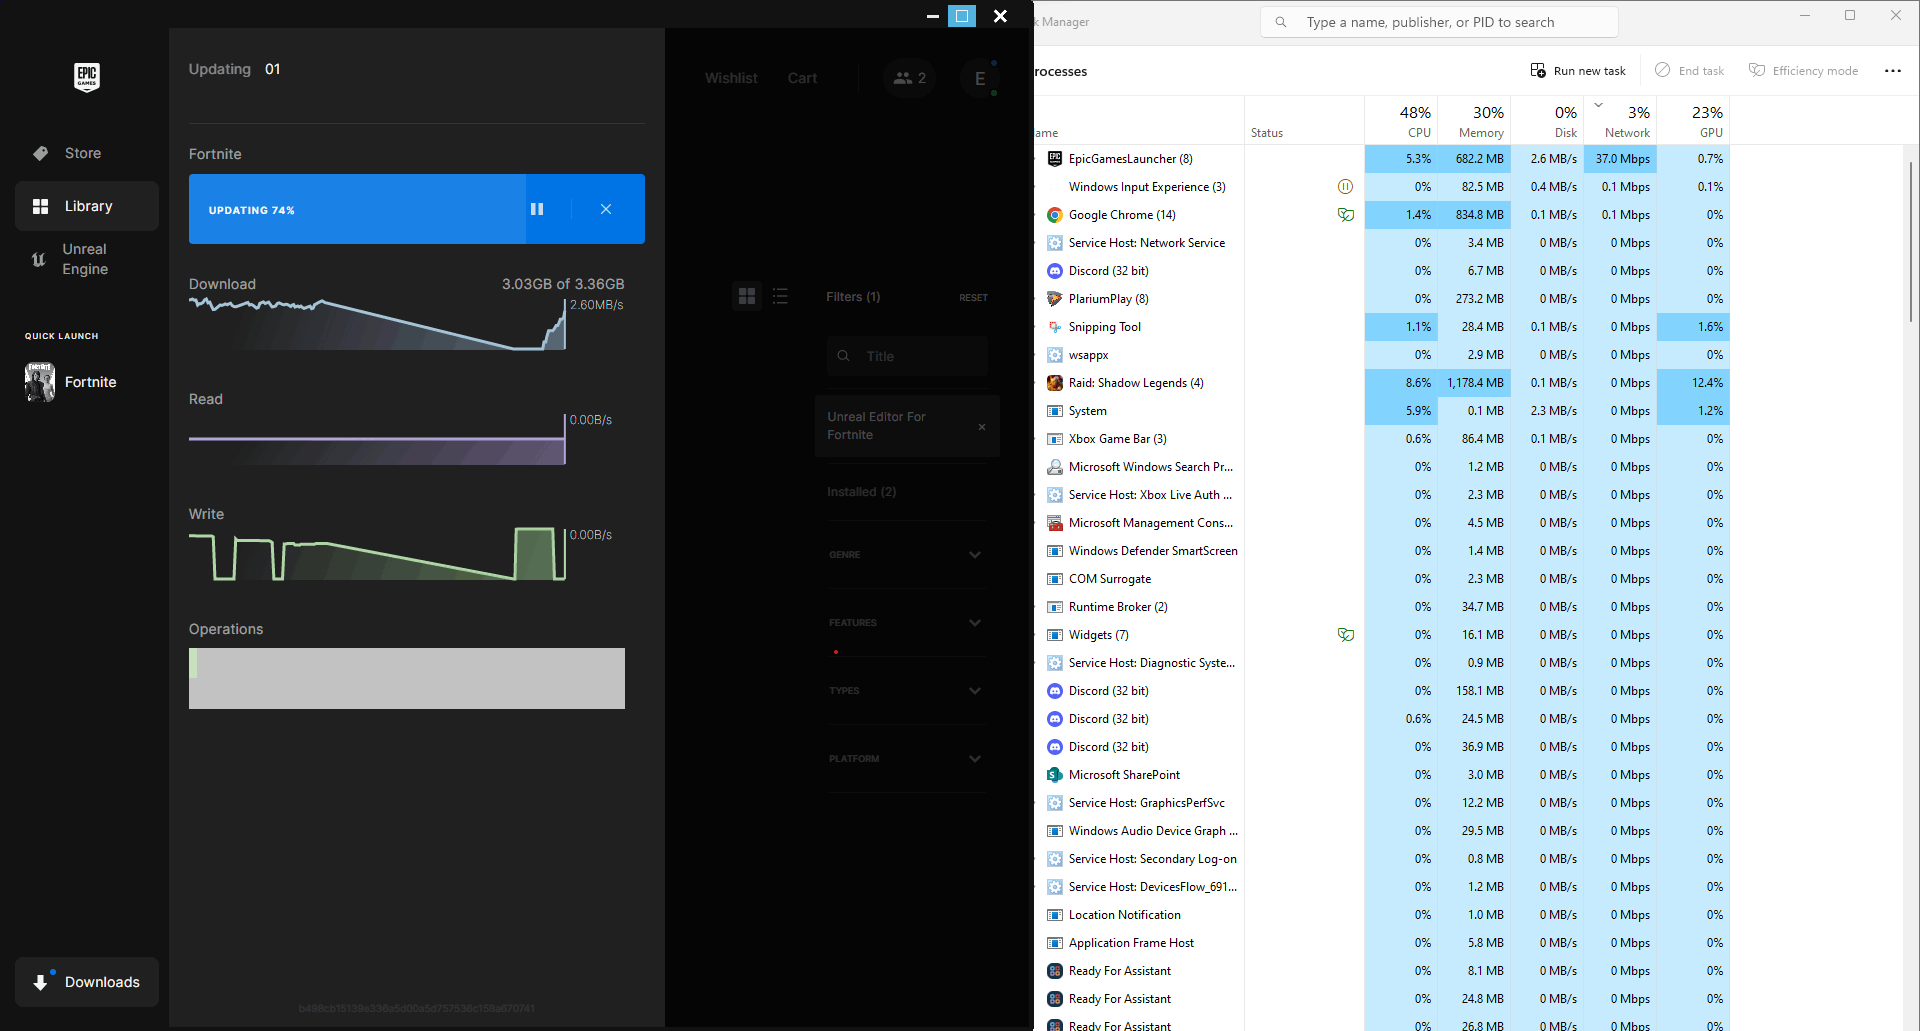The image size is (1920, 1031).
Task: Select Application Frame Host process row
Action: click(1382, 943)
